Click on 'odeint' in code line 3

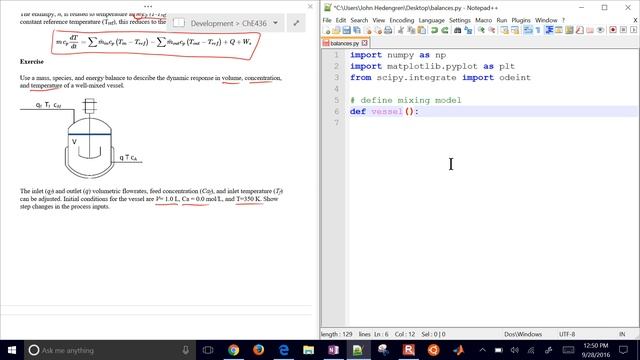click(x=515, y=77)
